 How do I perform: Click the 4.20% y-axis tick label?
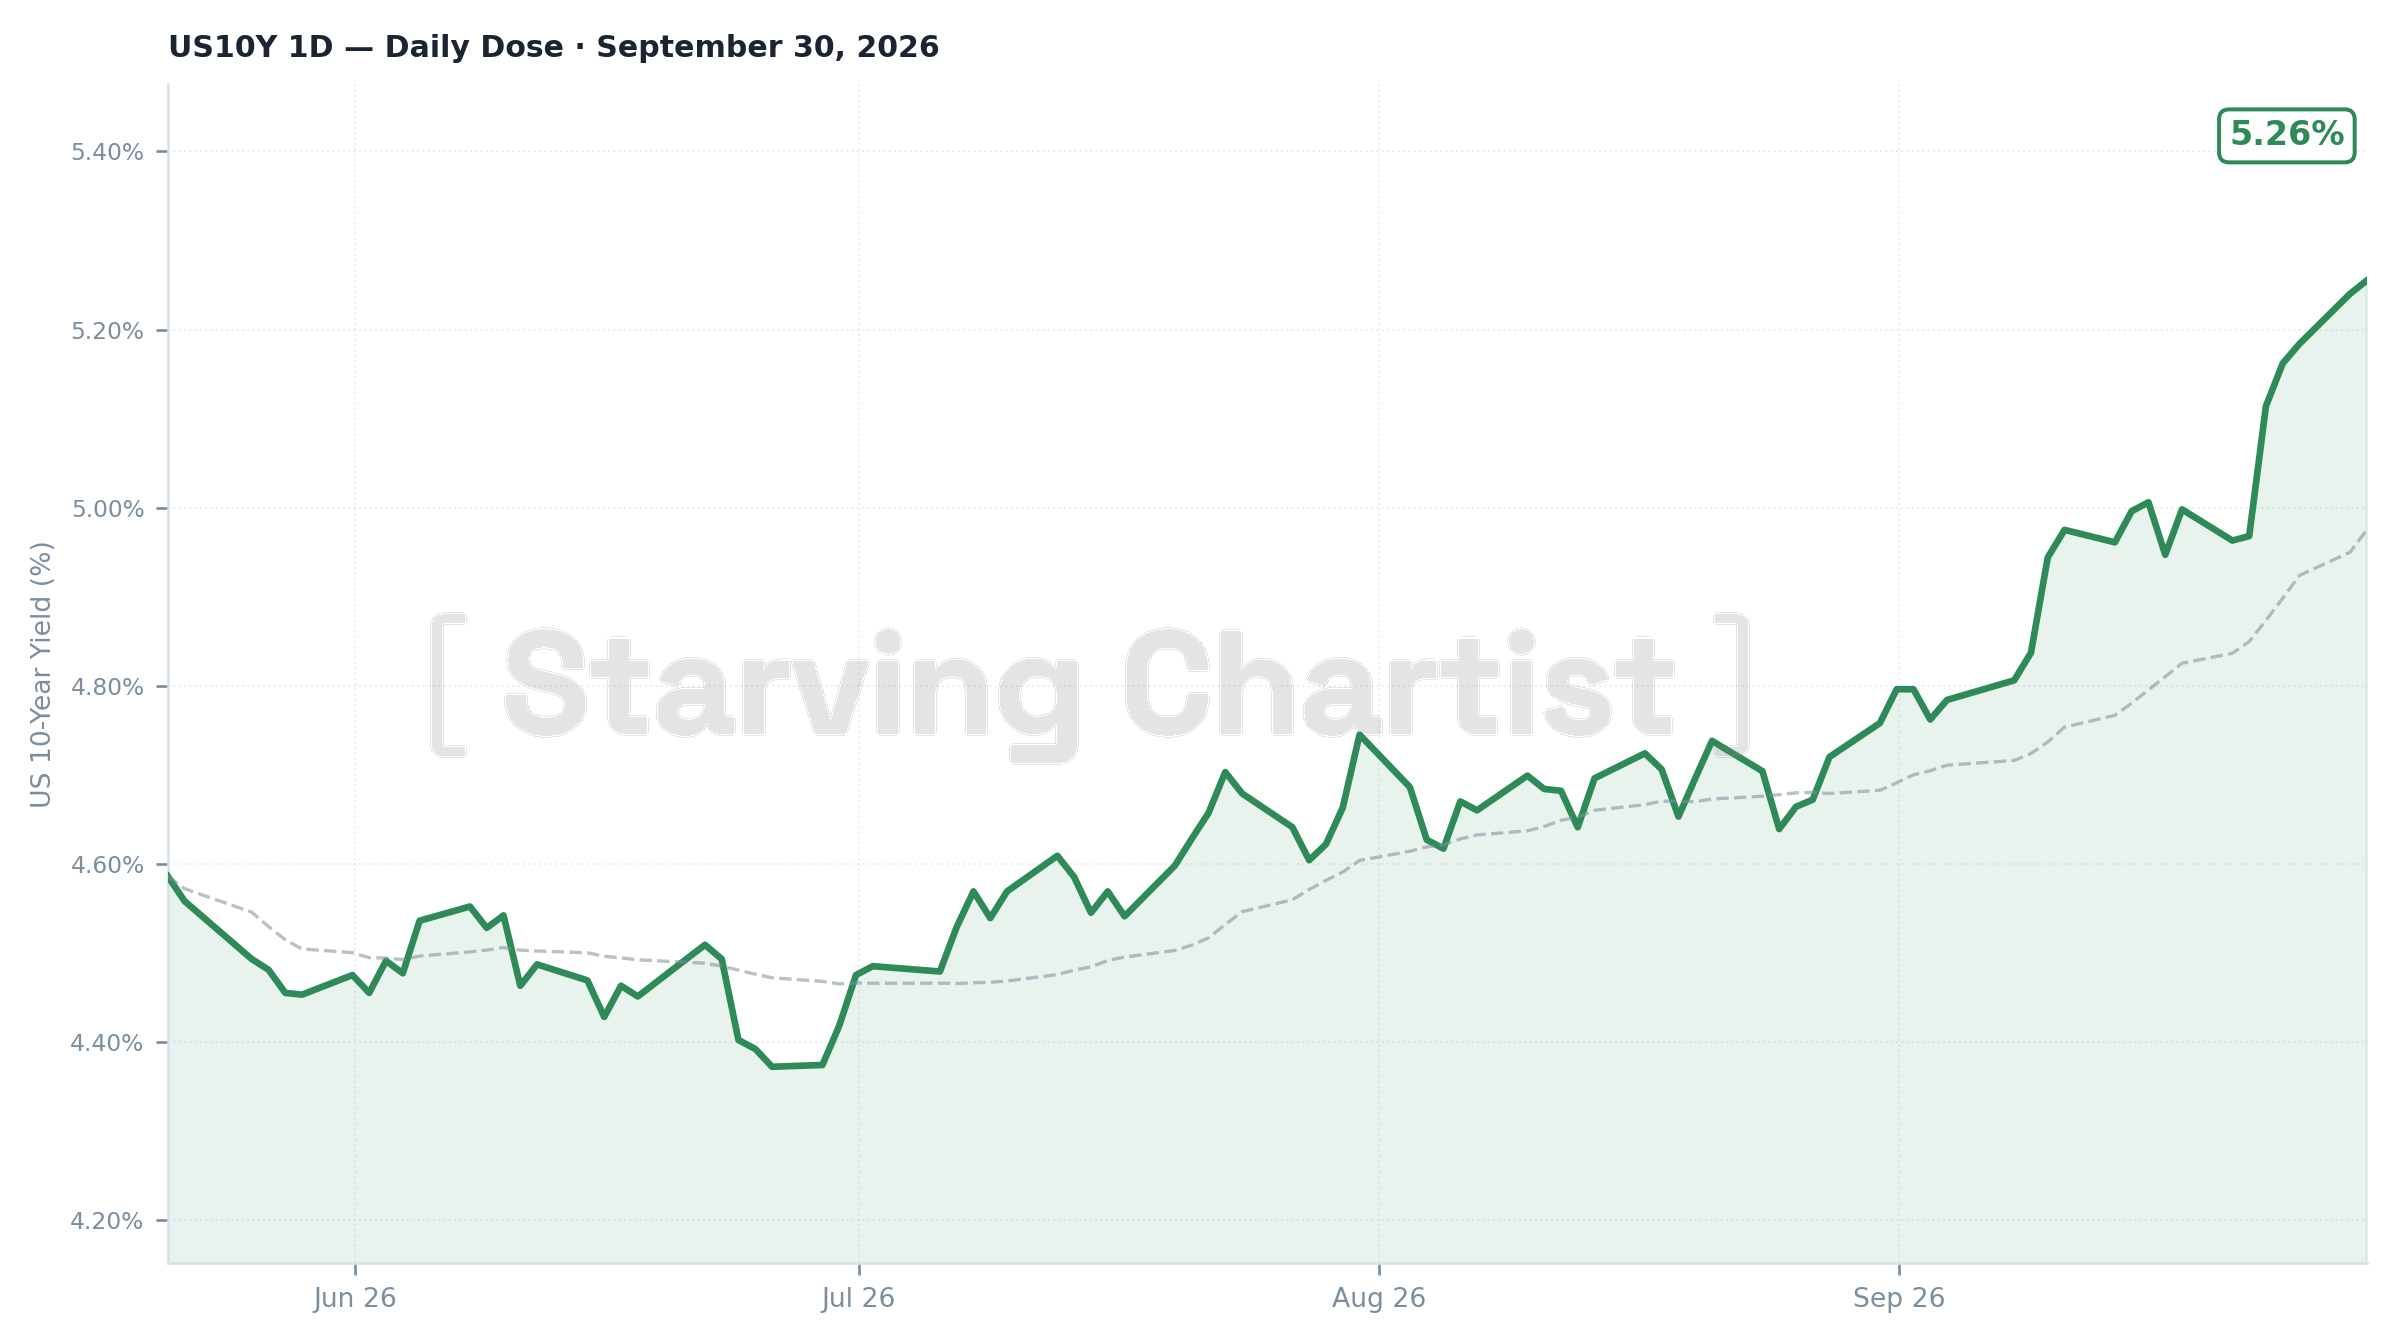click(x=107, y=1221)
